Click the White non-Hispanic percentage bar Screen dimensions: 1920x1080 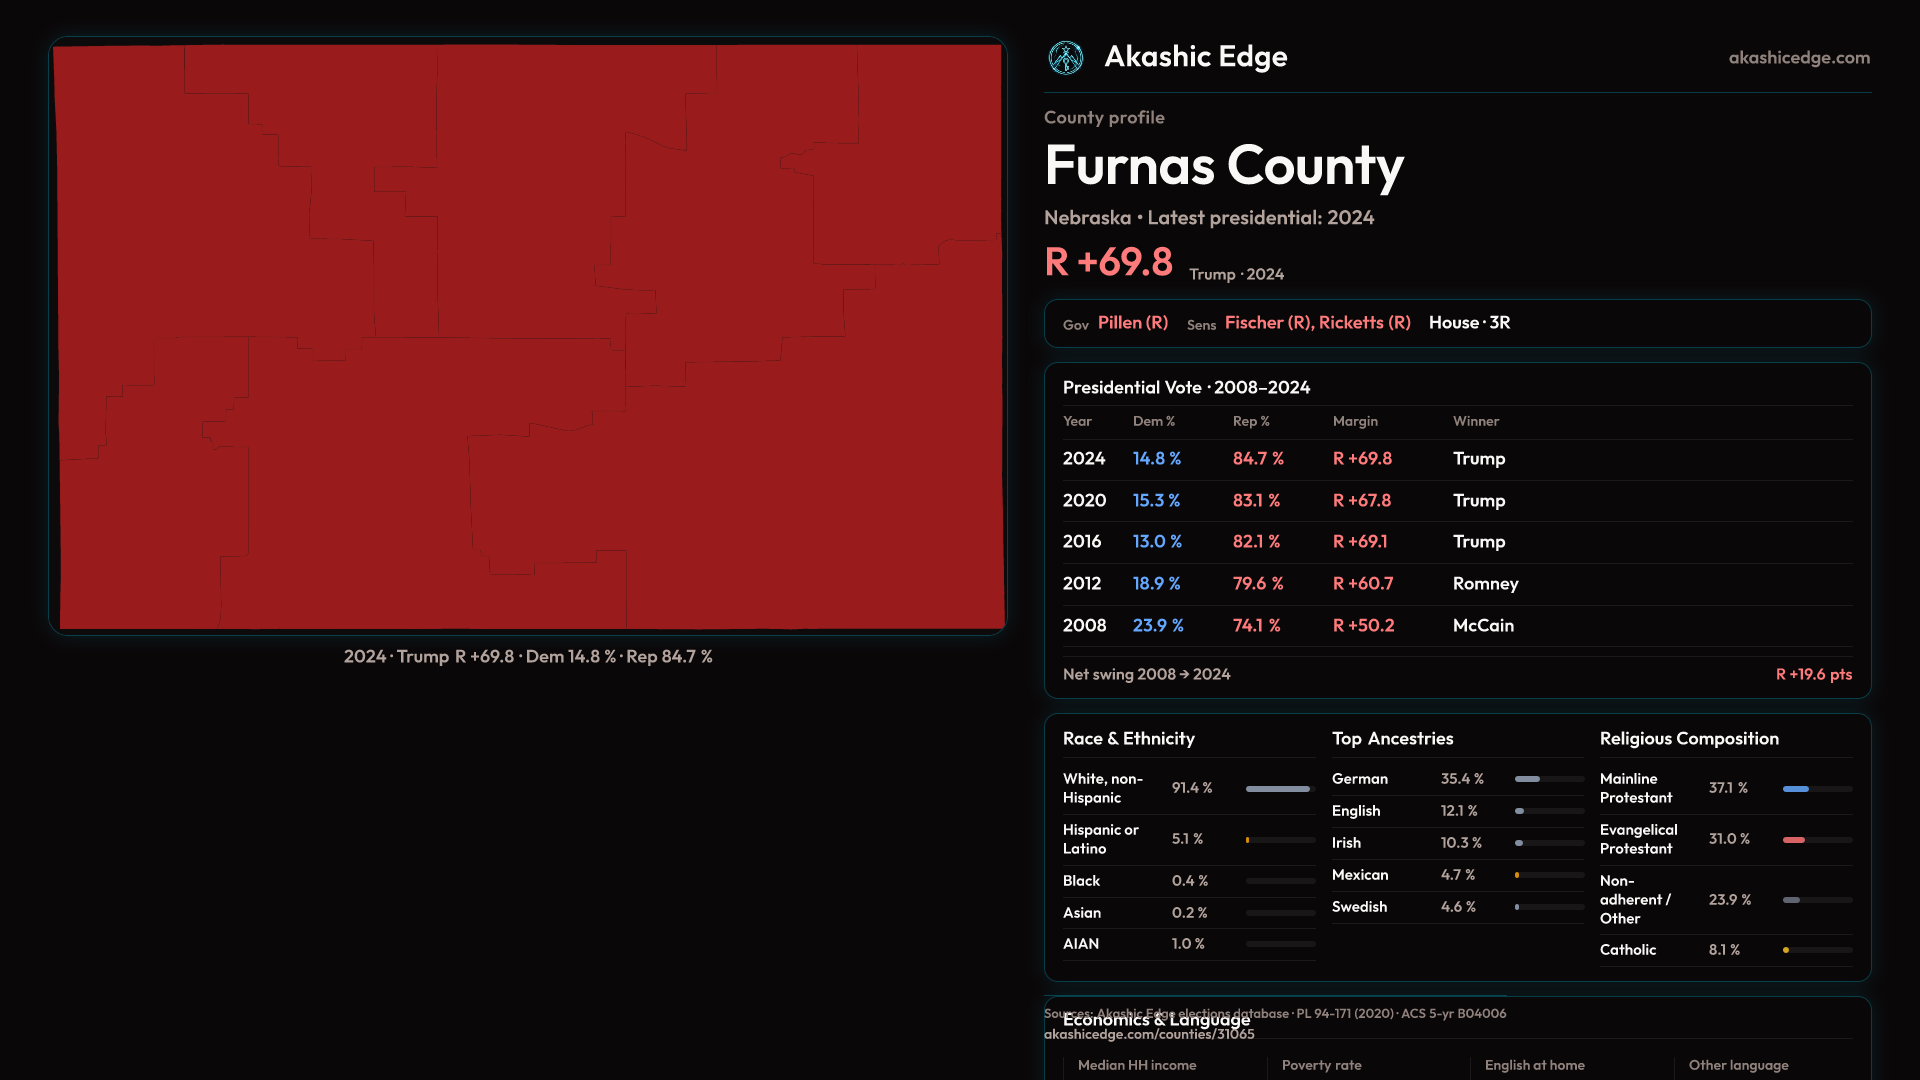(x=1278, y=789)
